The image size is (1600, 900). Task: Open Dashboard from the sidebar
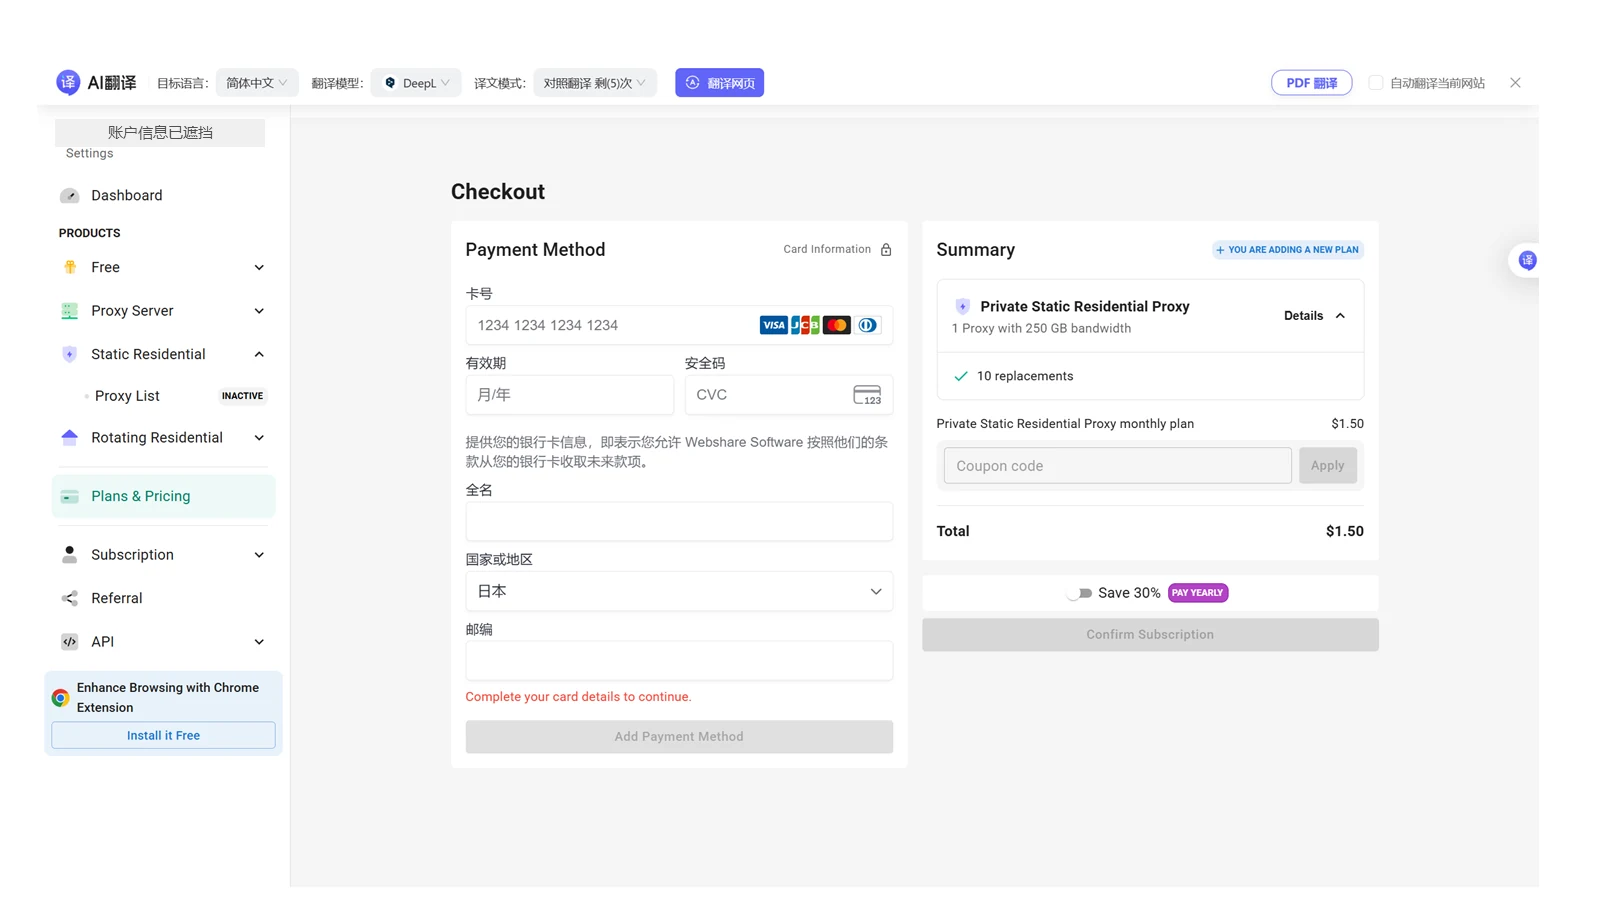126,196
